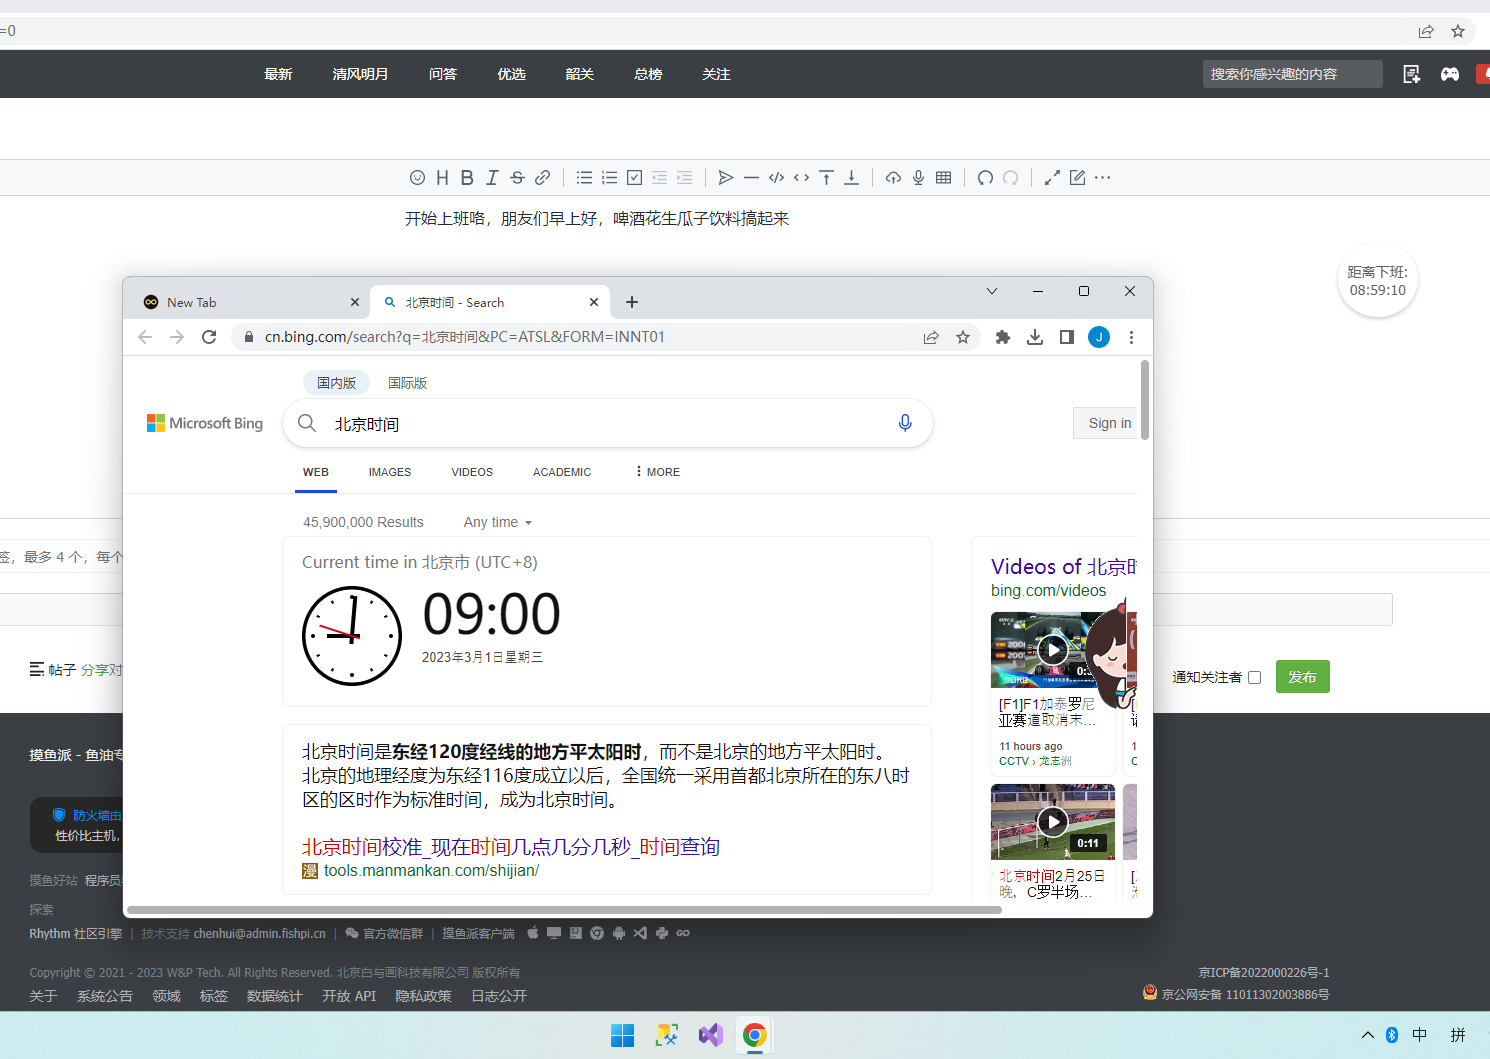Open the 北京时间校准 search result link
The image size is (1490, 1059).
tap(511, 847)
